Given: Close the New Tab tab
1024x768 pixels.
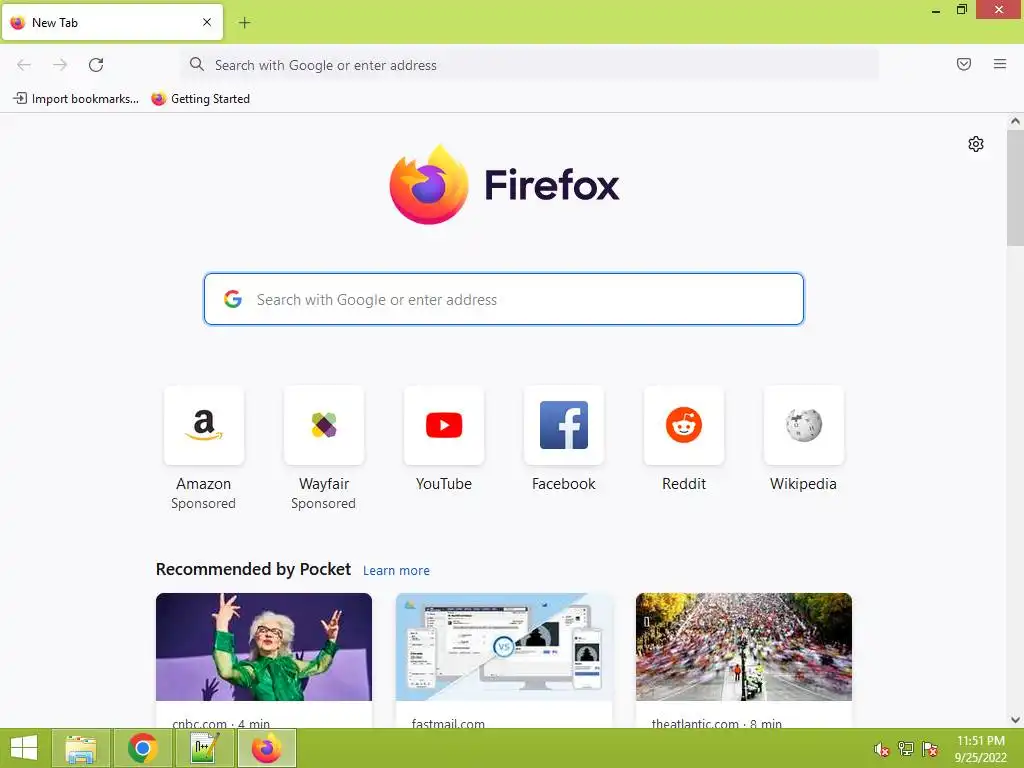Looking at the screenshot, I should click(x=207, y=22).
